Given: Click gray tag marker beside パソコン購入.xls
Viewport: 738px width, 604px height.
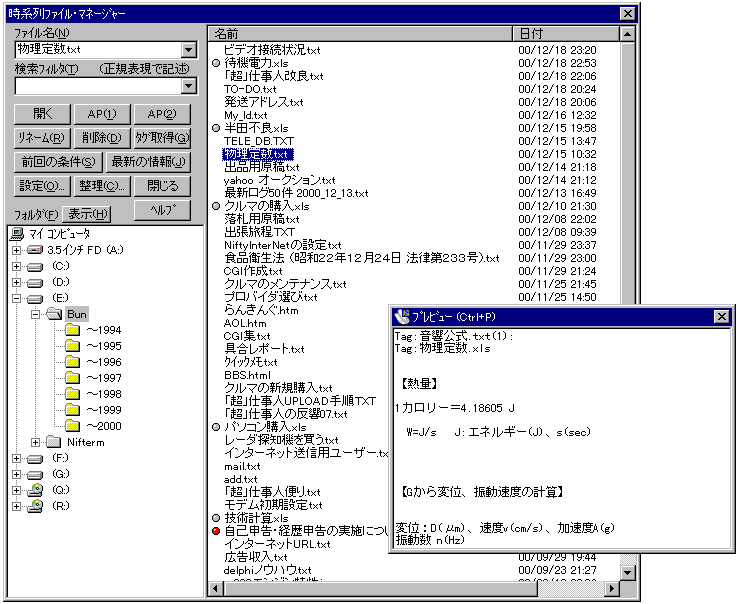Looking at the screenshot, I should click(x=216, y=427).
